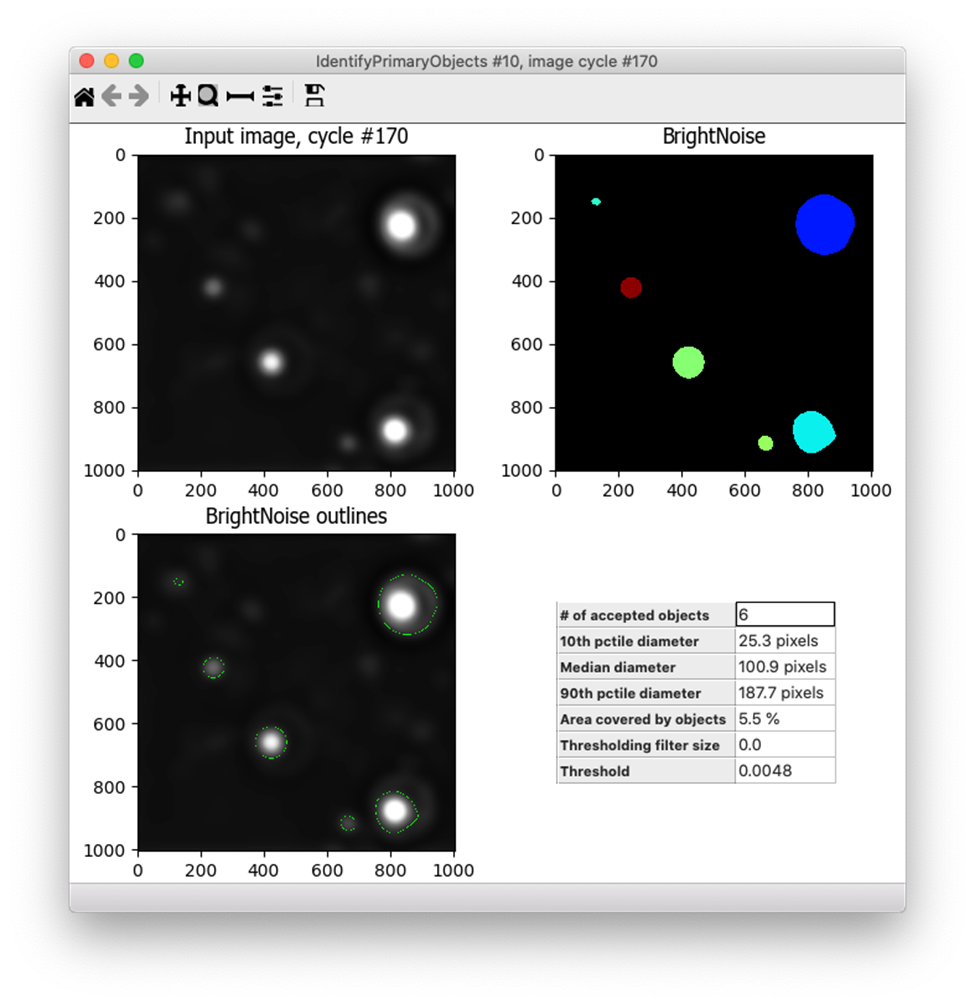Screen dimensions: 975x1004
Task: Go forward to the next view
Action: (x=139, y=96)
